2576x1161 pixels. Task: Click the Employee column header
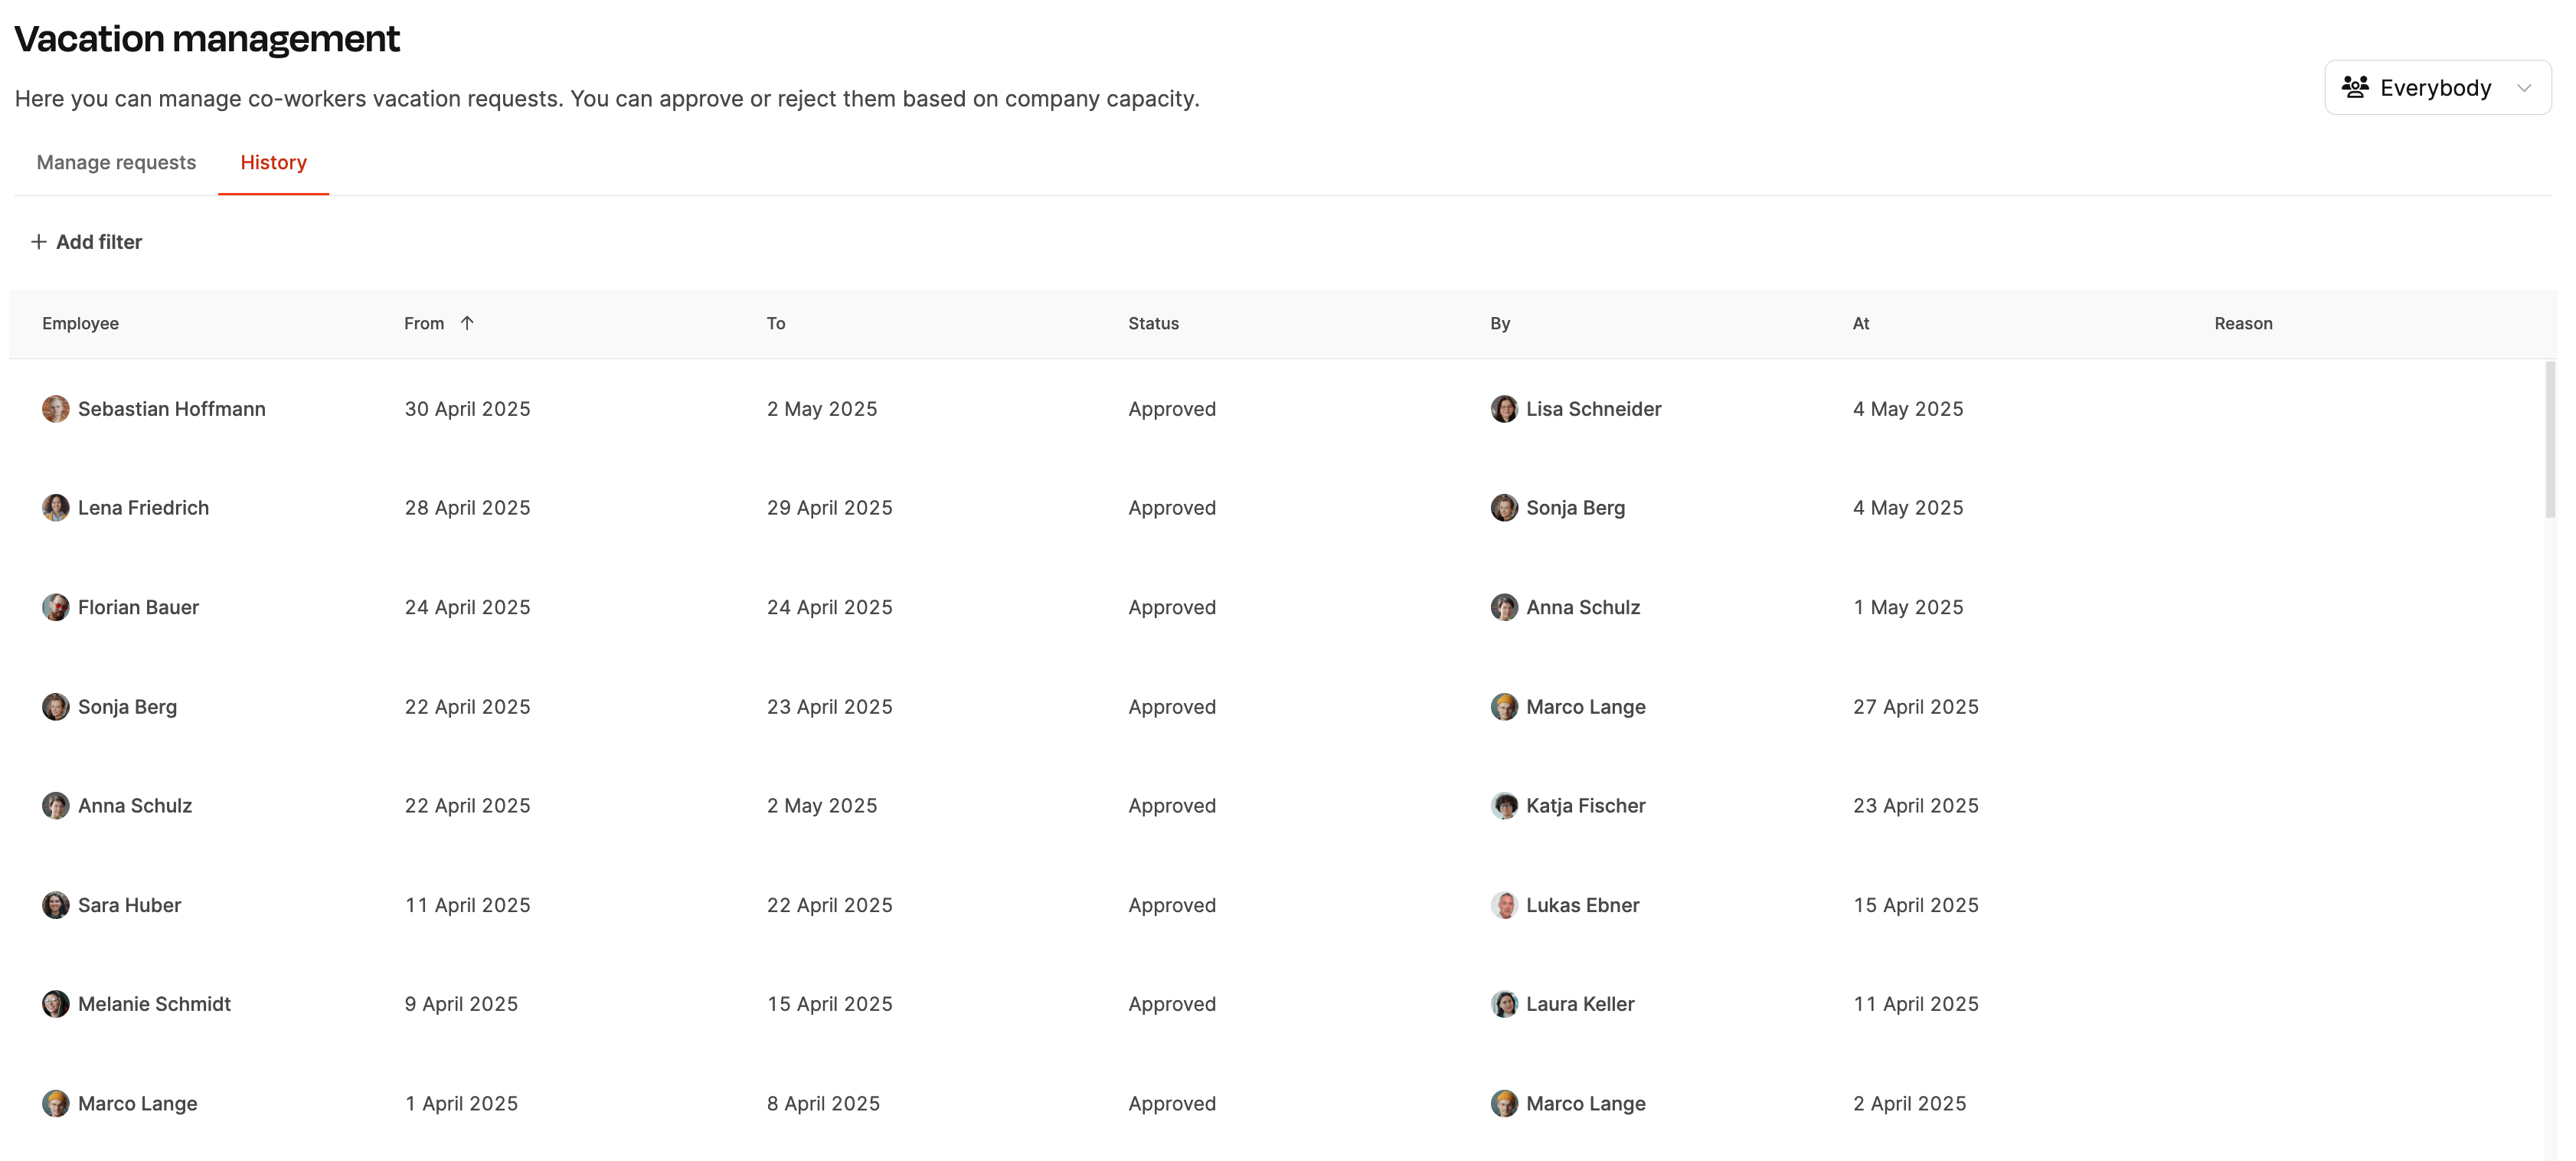(80, 323)
